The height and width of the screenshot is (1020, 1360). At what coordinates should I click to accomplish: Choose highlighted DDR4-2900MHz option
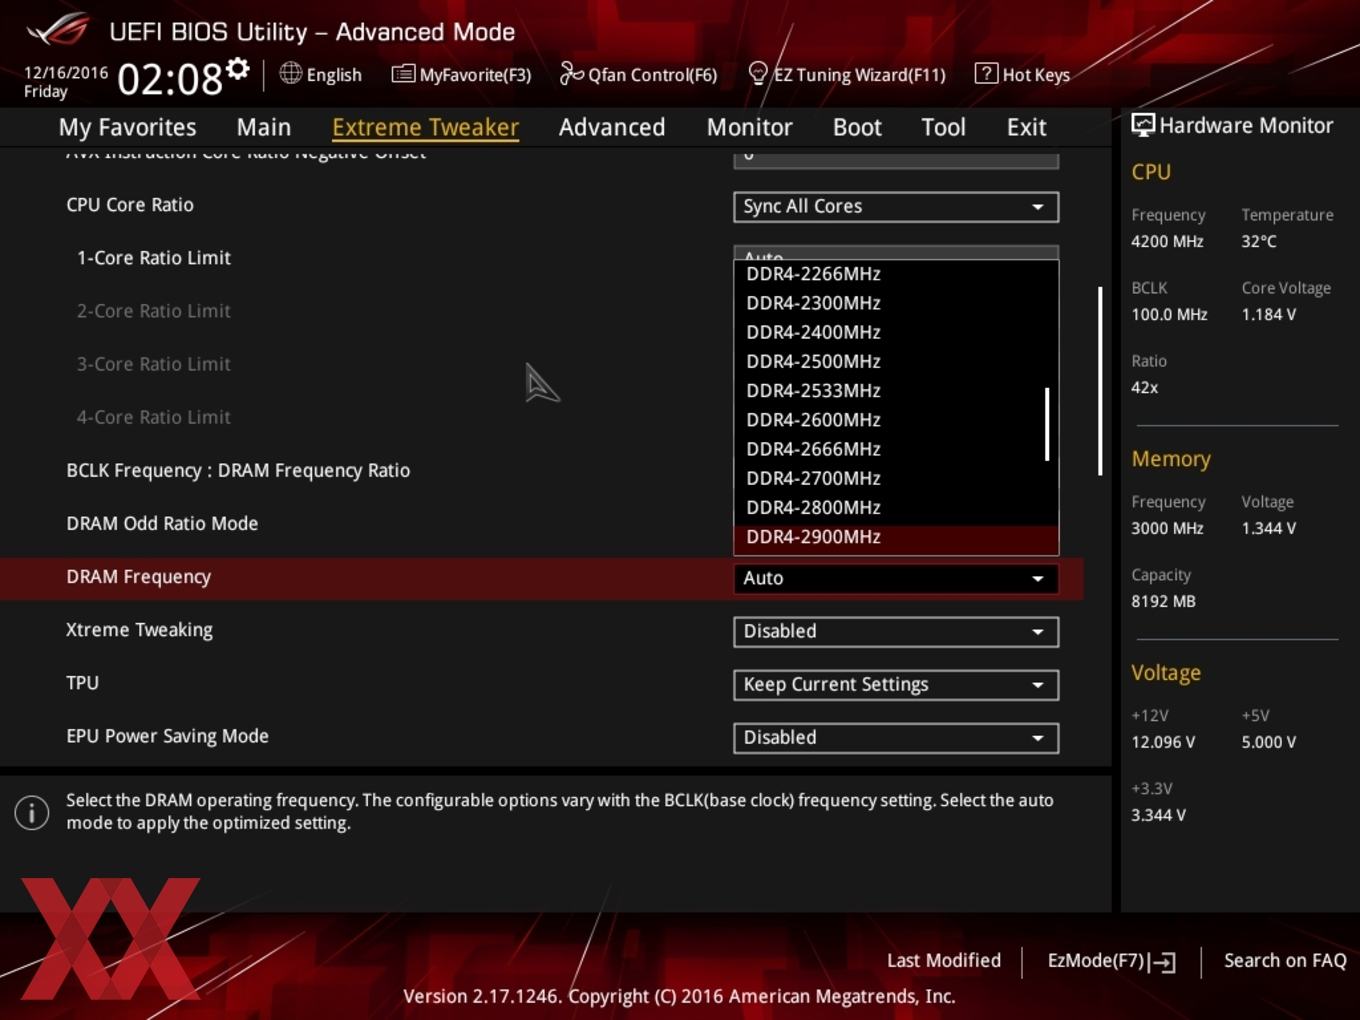896,537
